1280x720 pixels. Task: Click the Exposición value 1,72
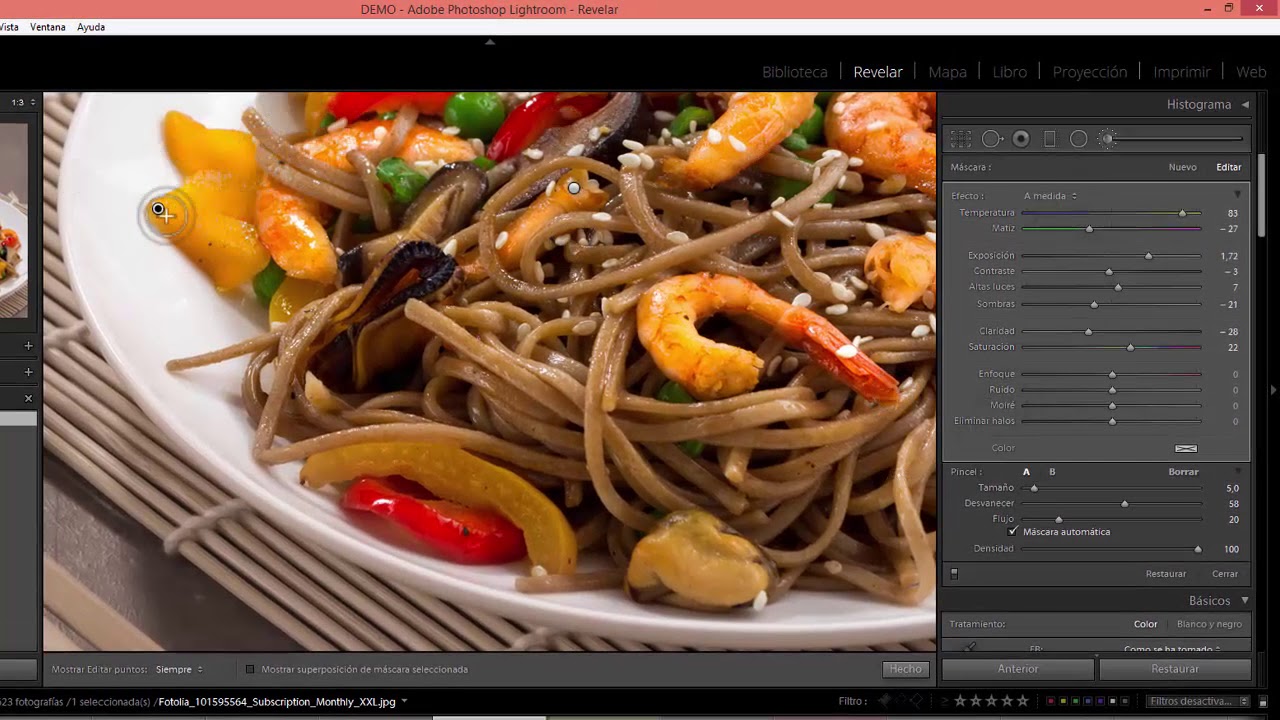click(x=1229, y=256)
